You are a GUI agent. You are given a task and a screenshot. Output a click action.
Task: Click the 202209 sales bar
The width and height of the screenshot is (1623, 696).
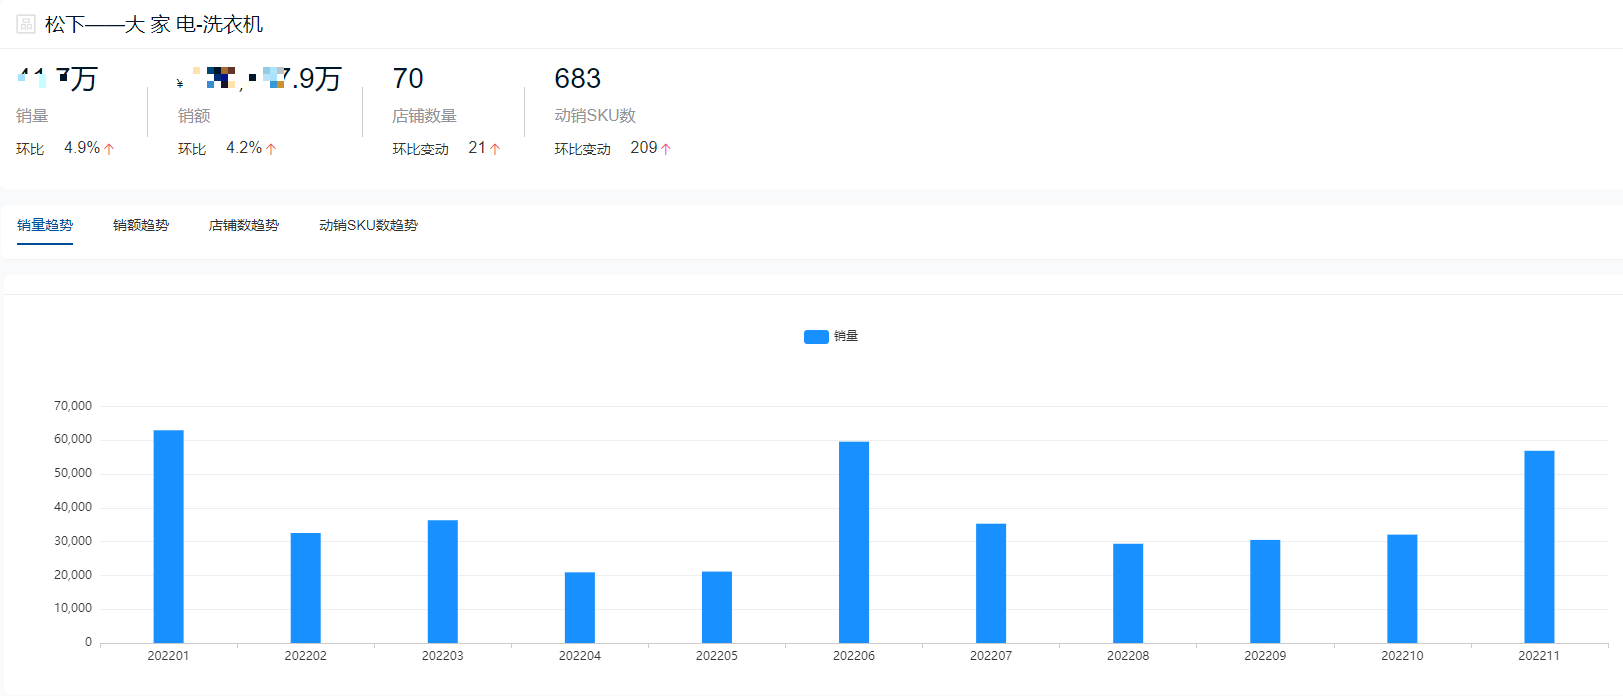coord(1265,591)
